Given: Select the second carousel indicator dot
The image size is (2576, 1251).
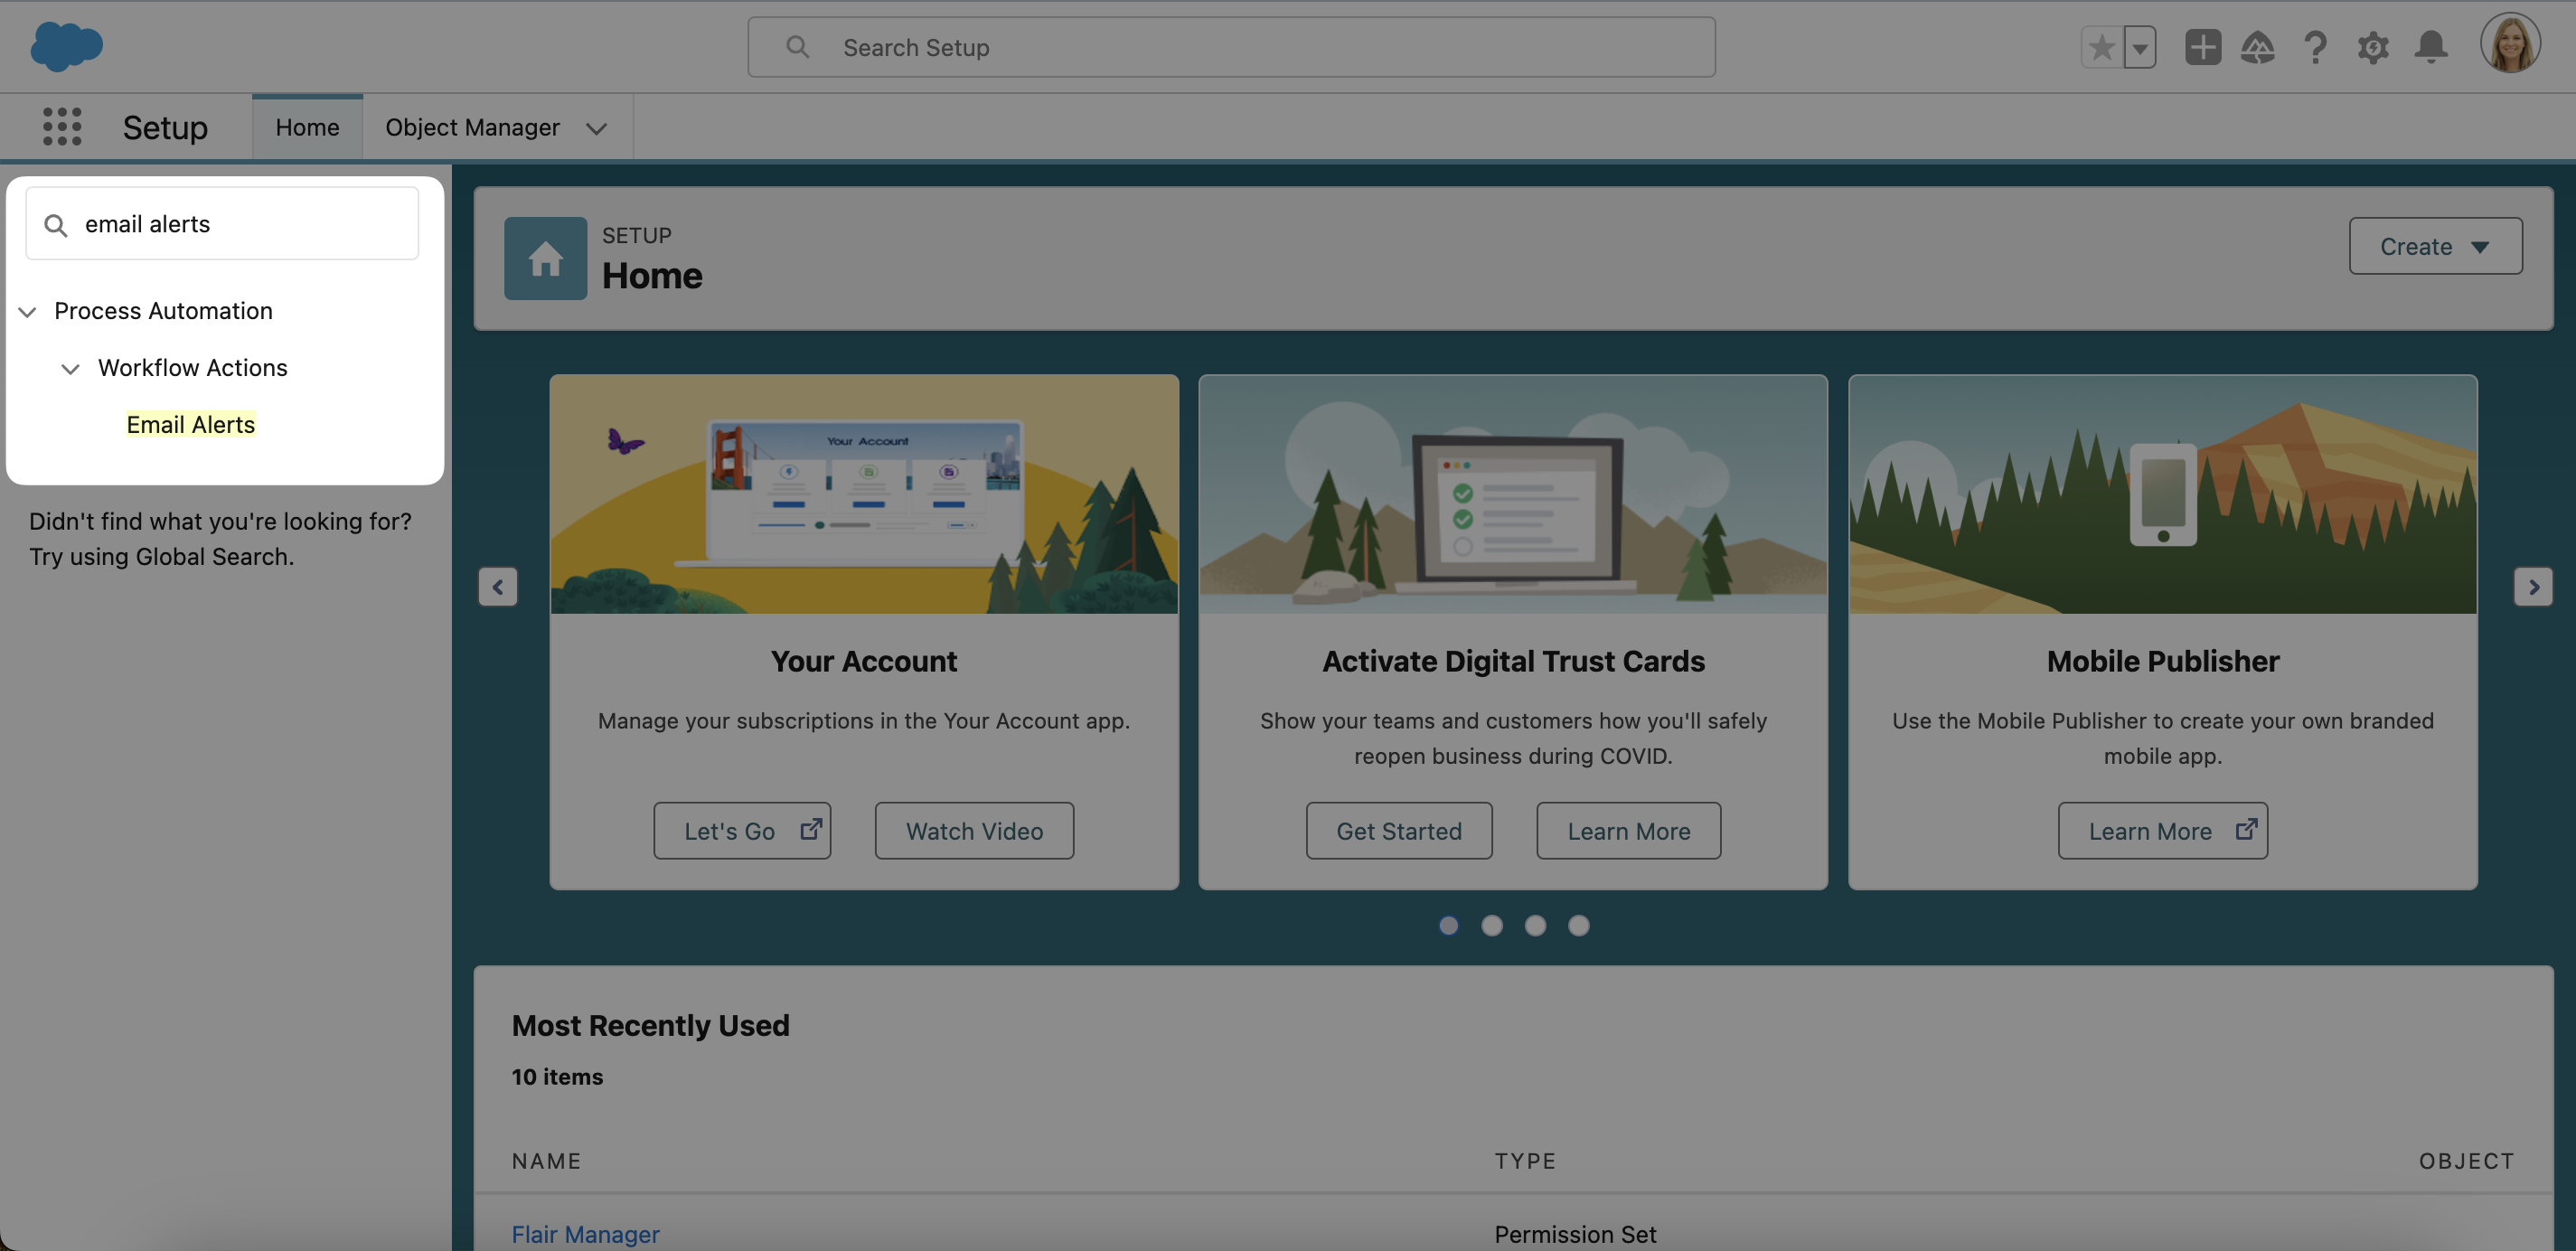Looking at the screenshot, I should click(1491, 926).
